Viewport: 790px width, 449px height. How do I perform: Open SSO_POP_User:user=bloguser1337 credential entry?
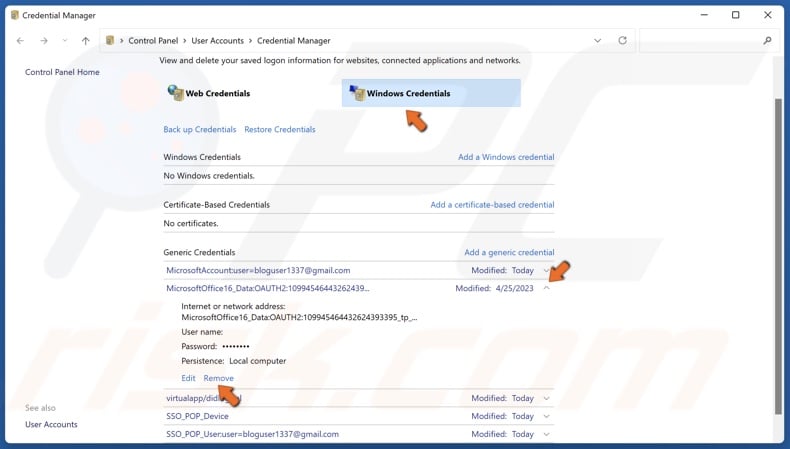[252, 434]
